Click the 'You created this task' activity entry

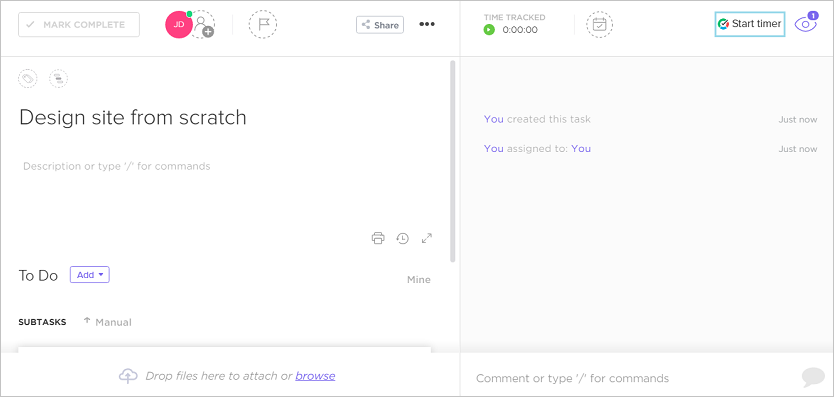[x=537, y=119]
